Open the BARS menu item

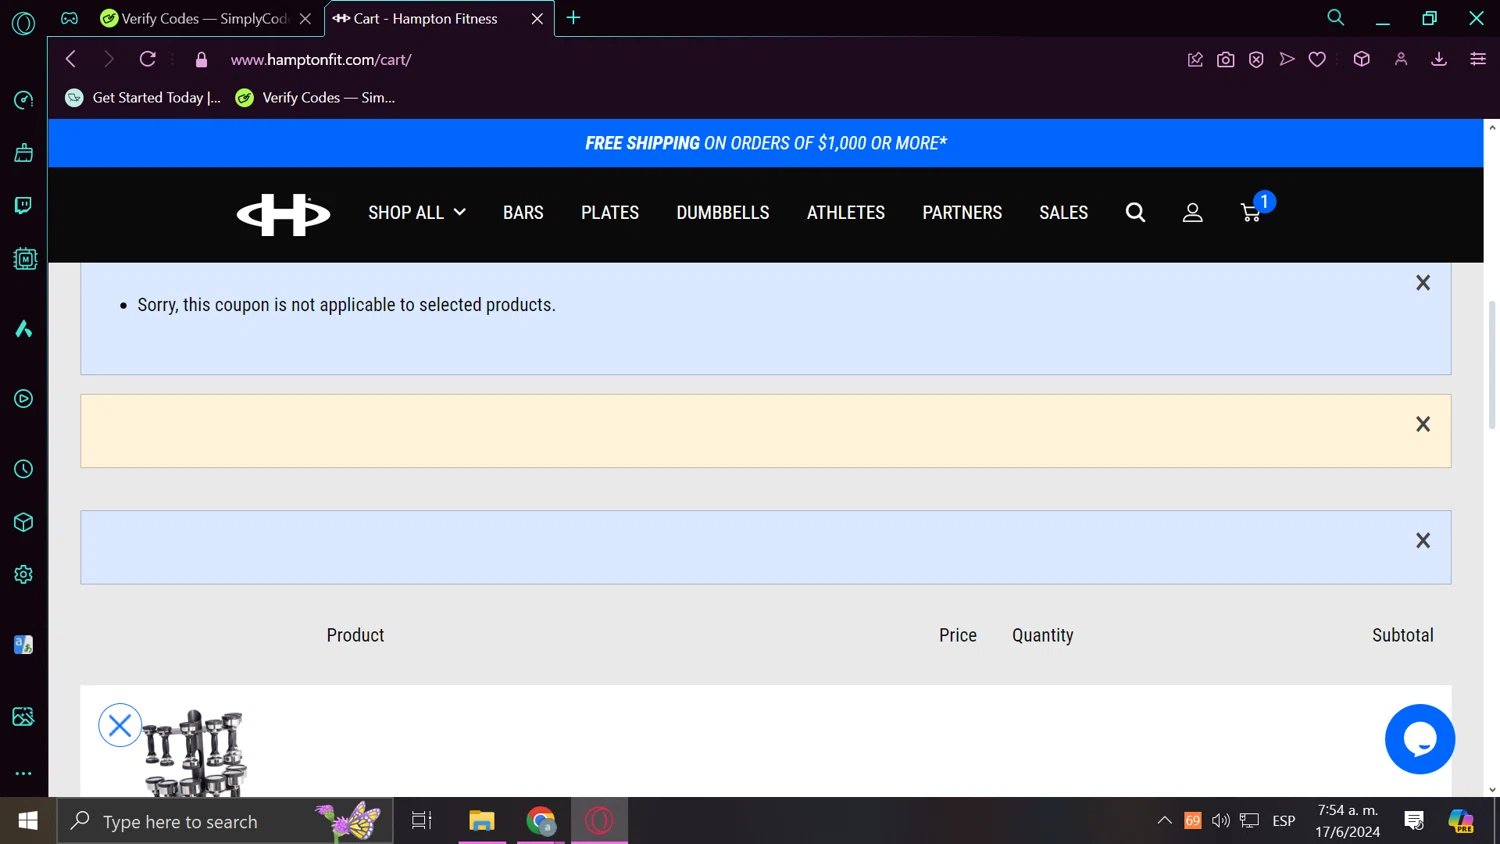523,212
